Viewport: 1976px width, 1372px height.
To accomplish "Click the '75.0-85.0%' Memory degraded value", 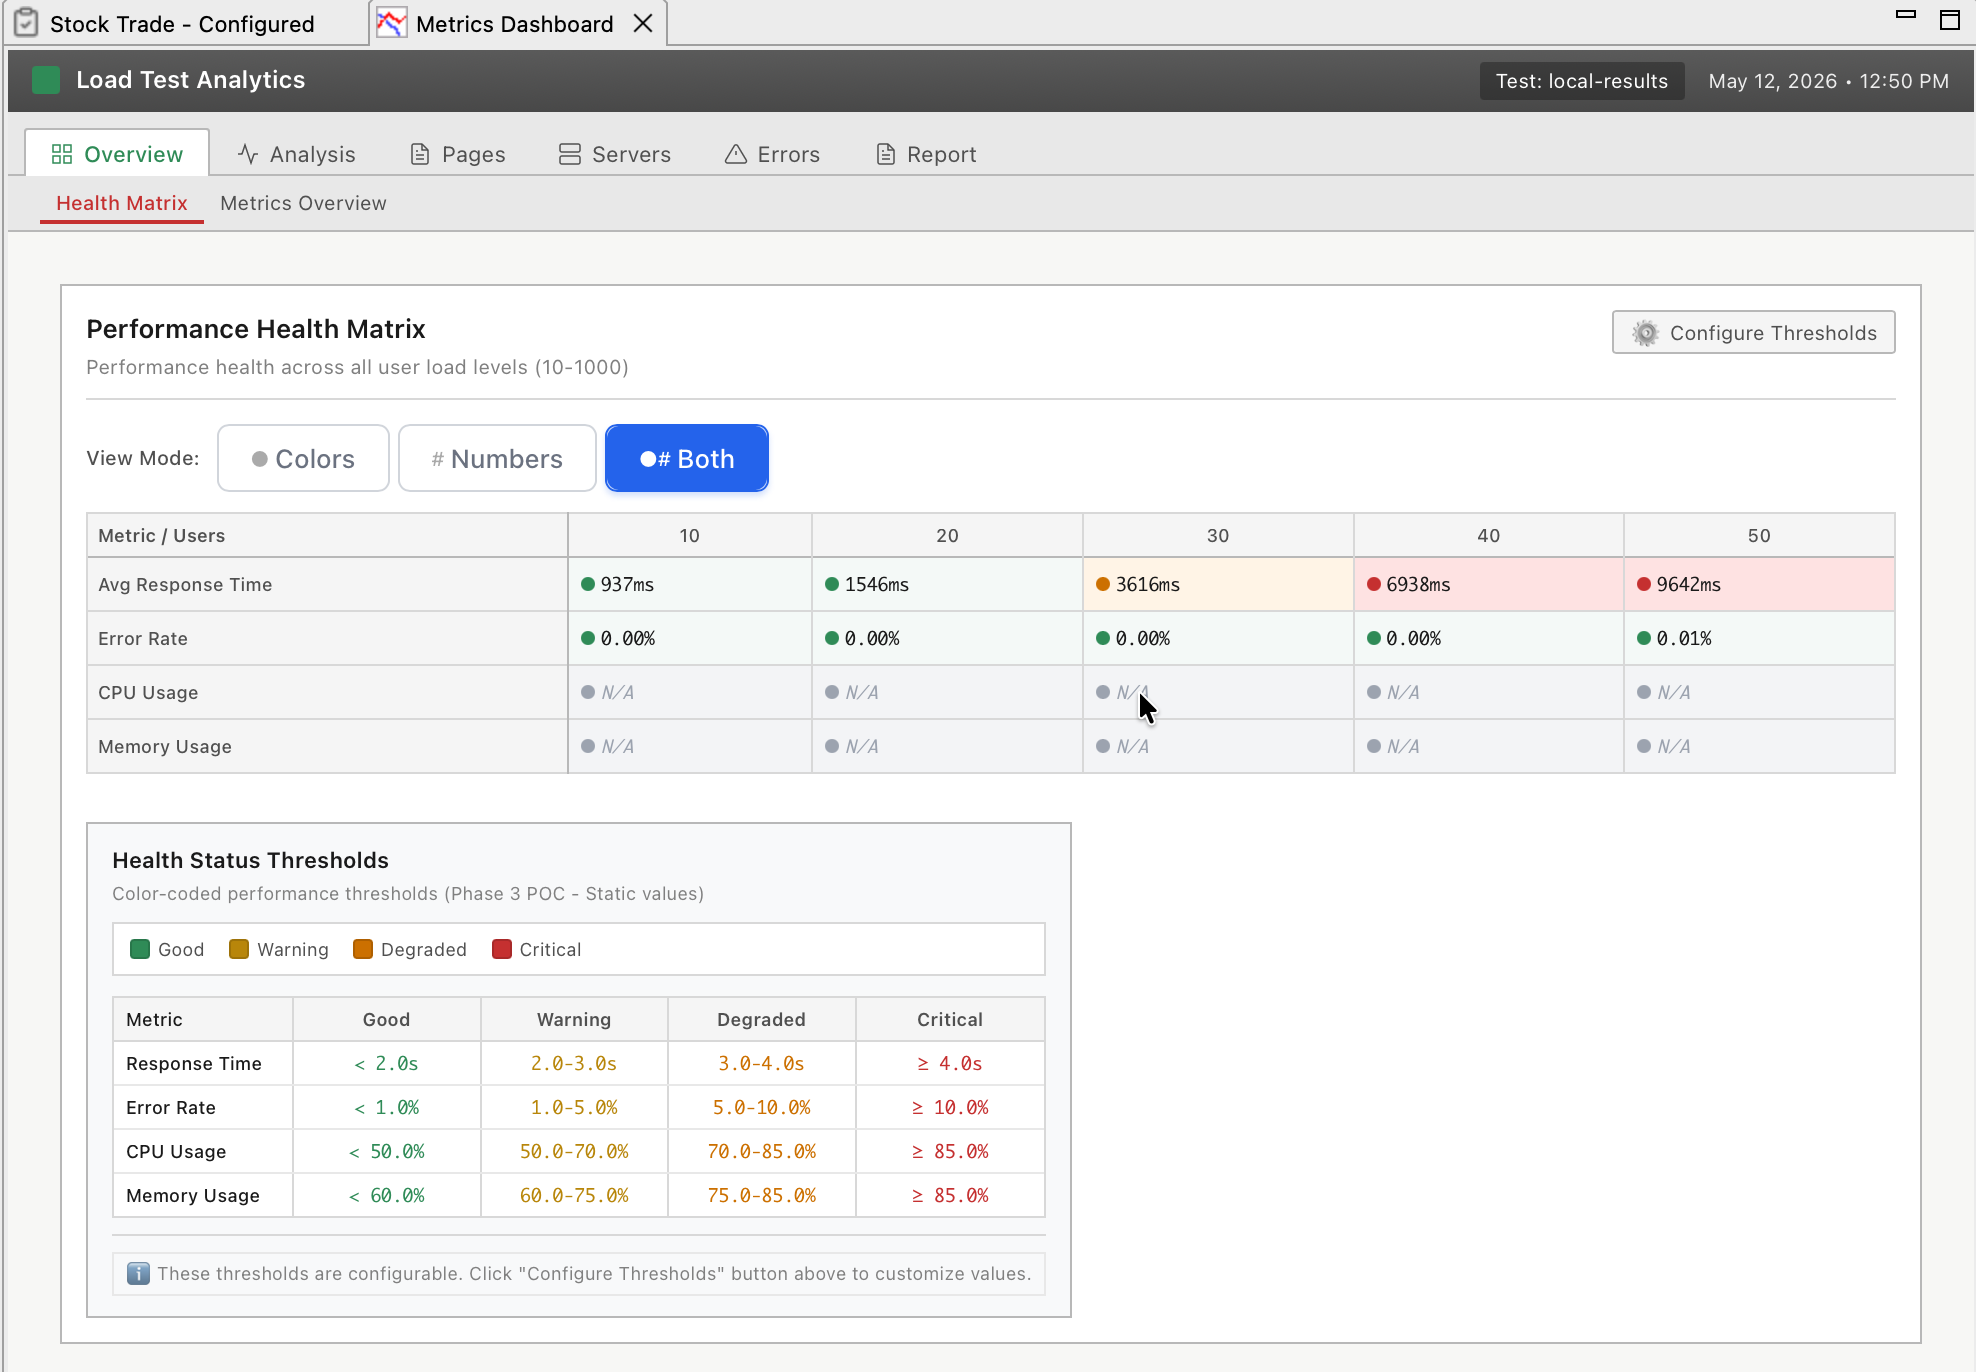I will (761, 1195).
